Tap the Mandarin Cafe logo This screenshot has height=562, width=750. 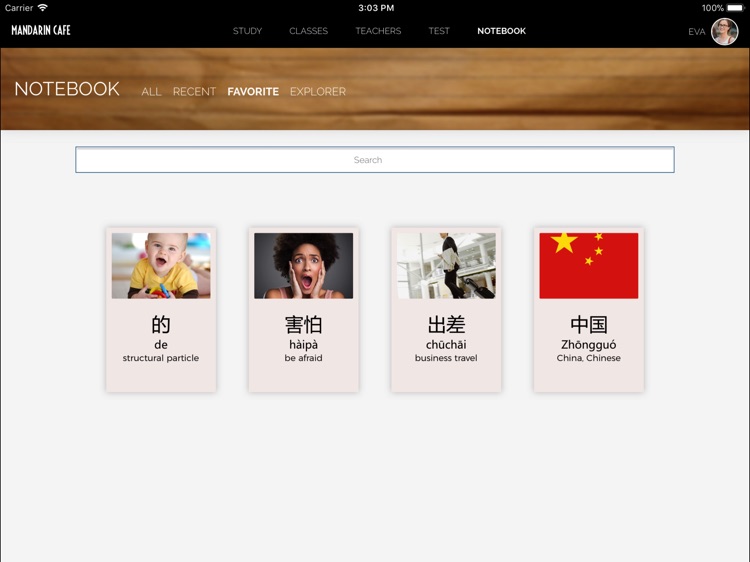pos(41,31)
